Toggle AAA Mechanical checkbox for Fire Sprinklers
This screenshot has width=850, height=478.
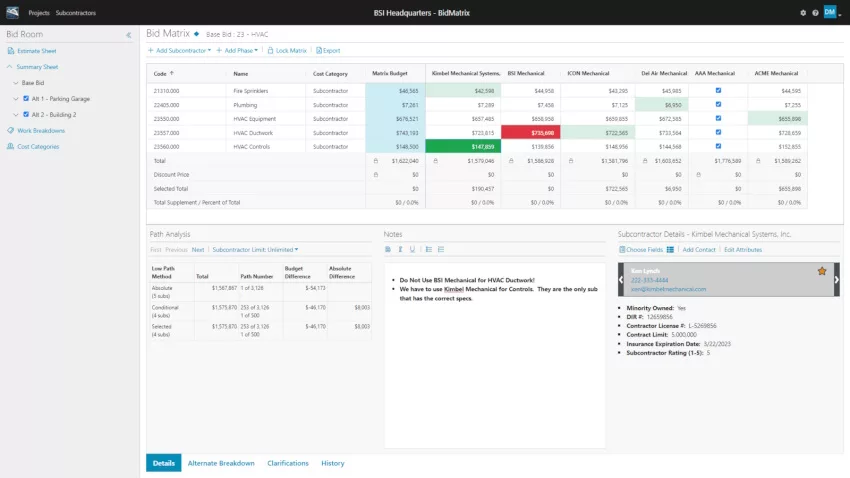[x=718, y=91]
